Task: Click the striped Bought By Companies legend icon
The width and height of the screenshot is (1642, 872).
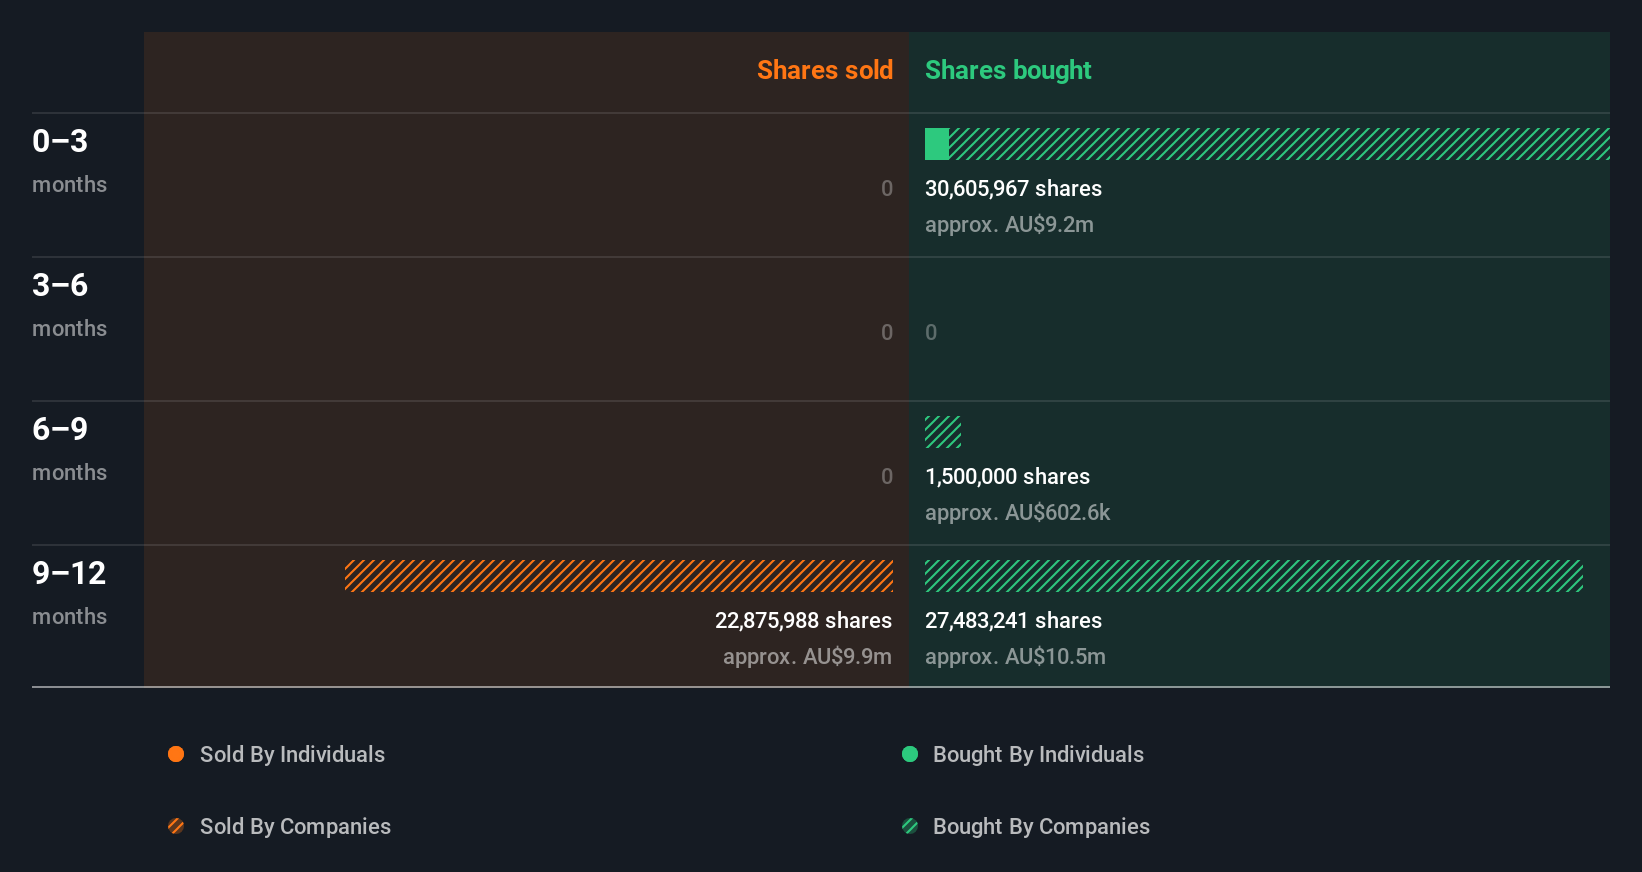Action: pyautogui.click(x=910, y=826)
